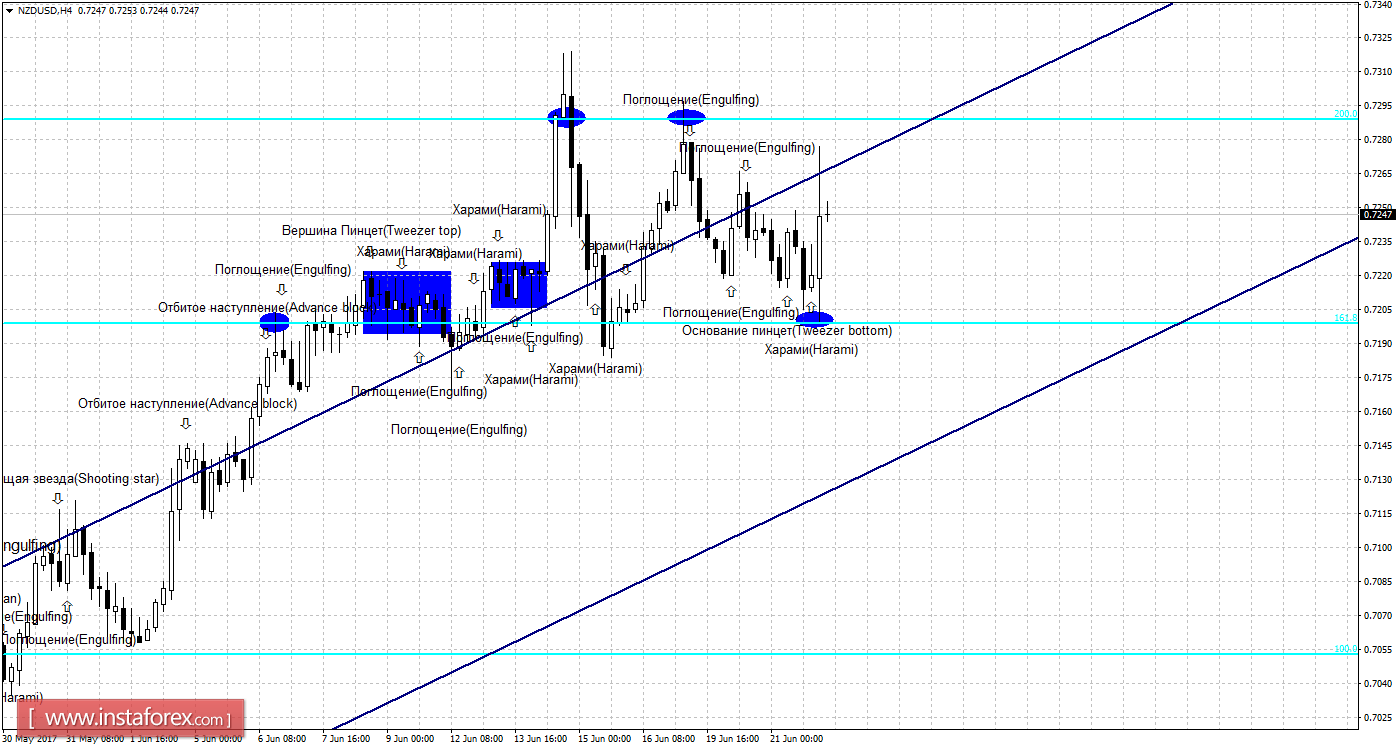
Task: Click the 0.7040 price axis label
Action: [1377, 684]
